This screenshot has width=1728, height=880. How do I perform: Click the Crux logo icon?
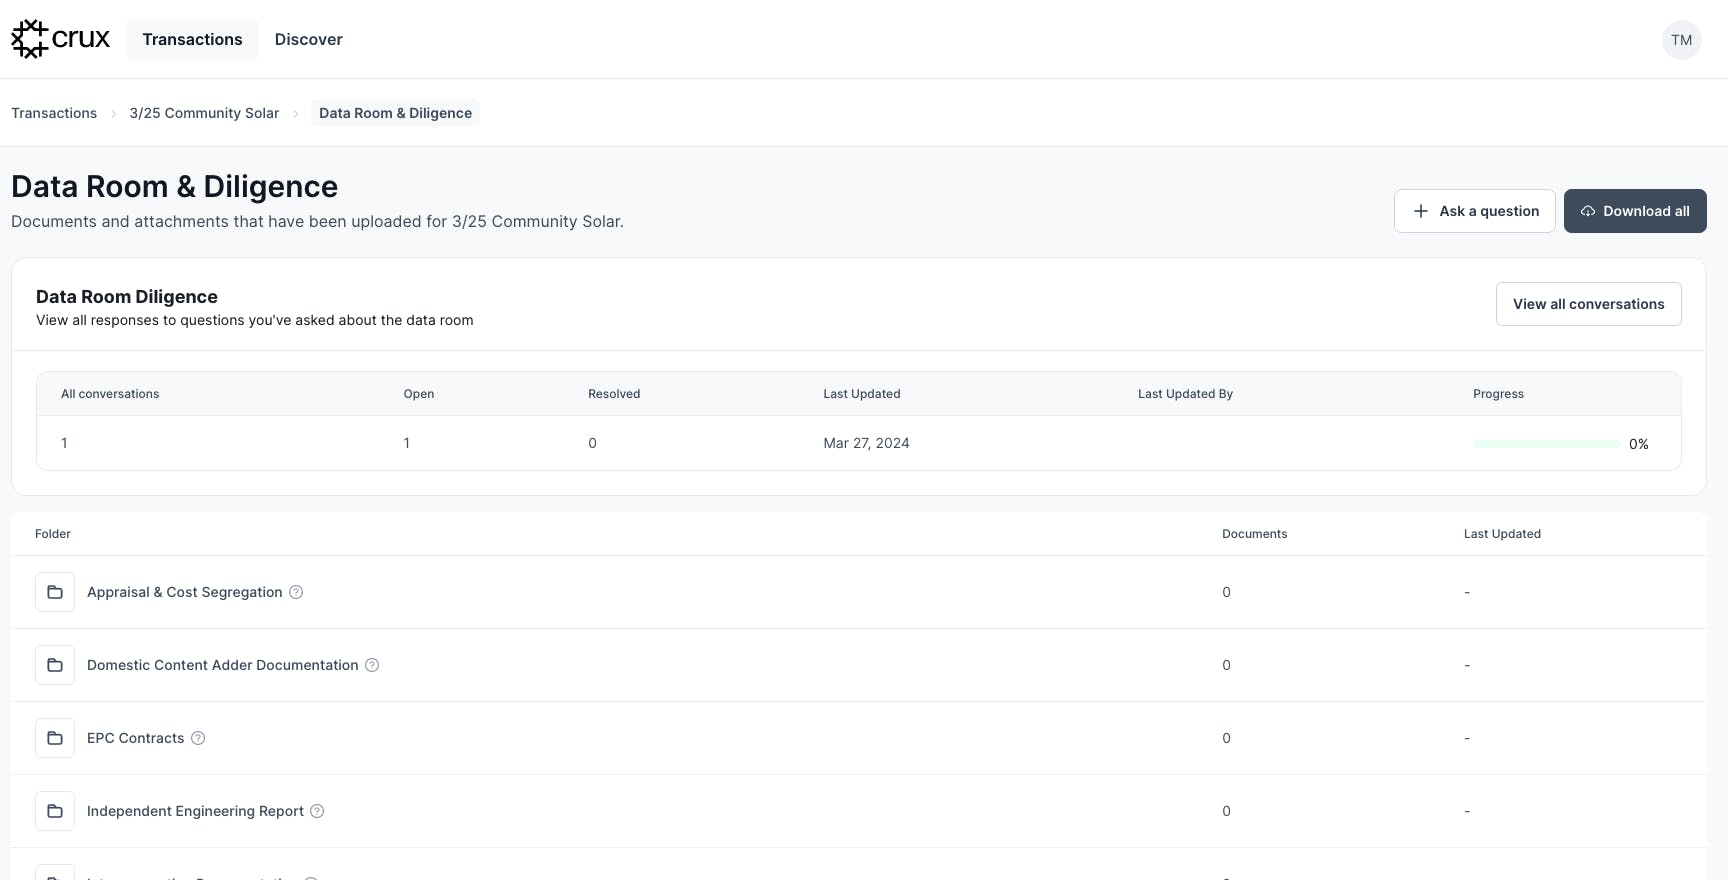click(x=30, y=39)
